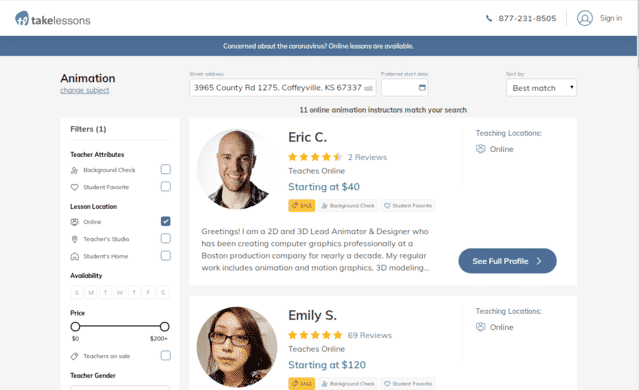Click the Background Check badge for Emily S.

point(348,383)
